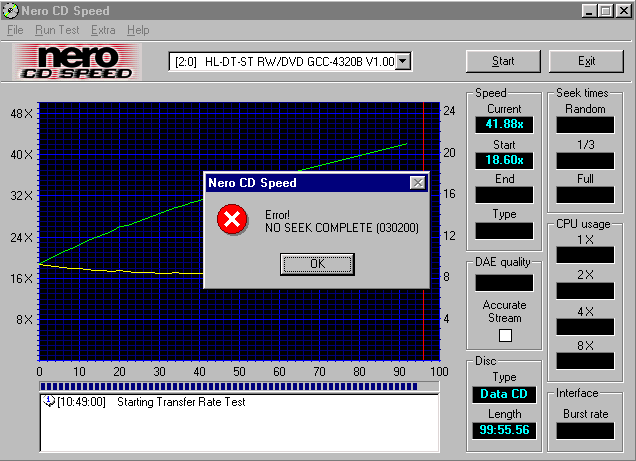Image resolution: width=636 pixels, height=461 pixels.
Task: Click the Full seek time field
Action: [585, 195]
